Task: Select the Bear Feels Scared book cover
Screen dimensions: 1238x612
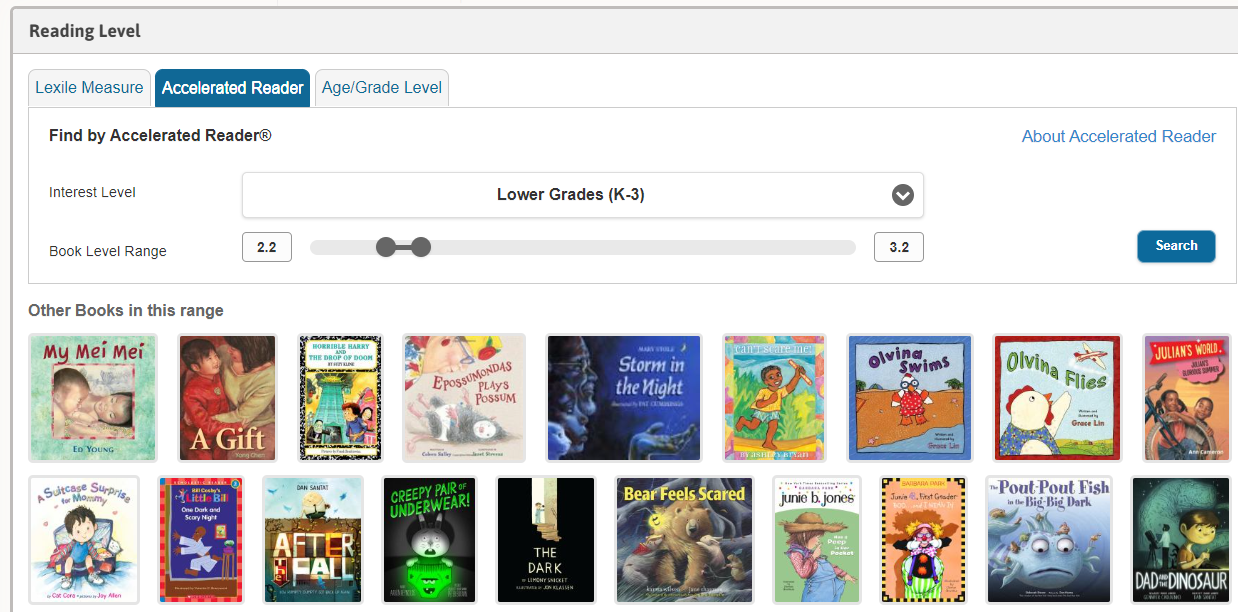Action: point(685,540)
